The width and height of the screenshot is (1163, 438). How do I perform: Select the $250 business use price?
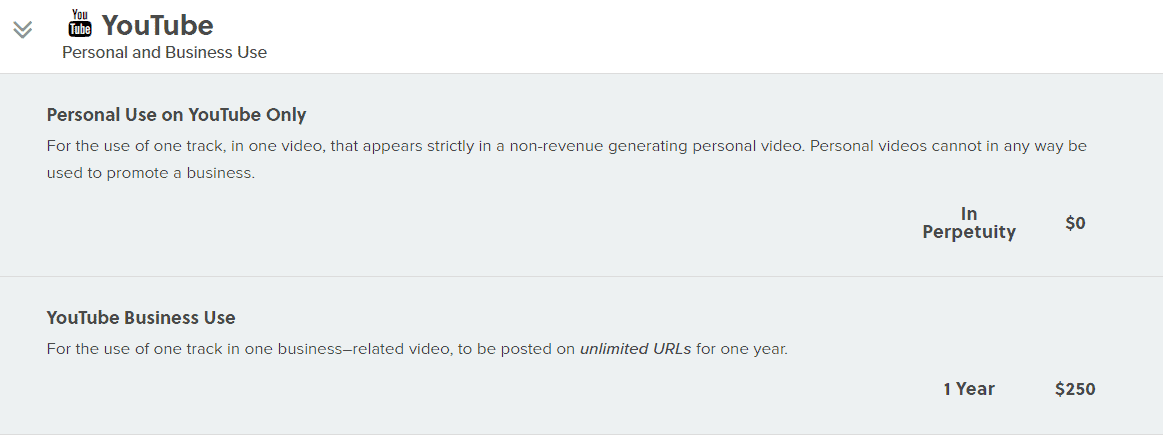[x=1075, y=389]
